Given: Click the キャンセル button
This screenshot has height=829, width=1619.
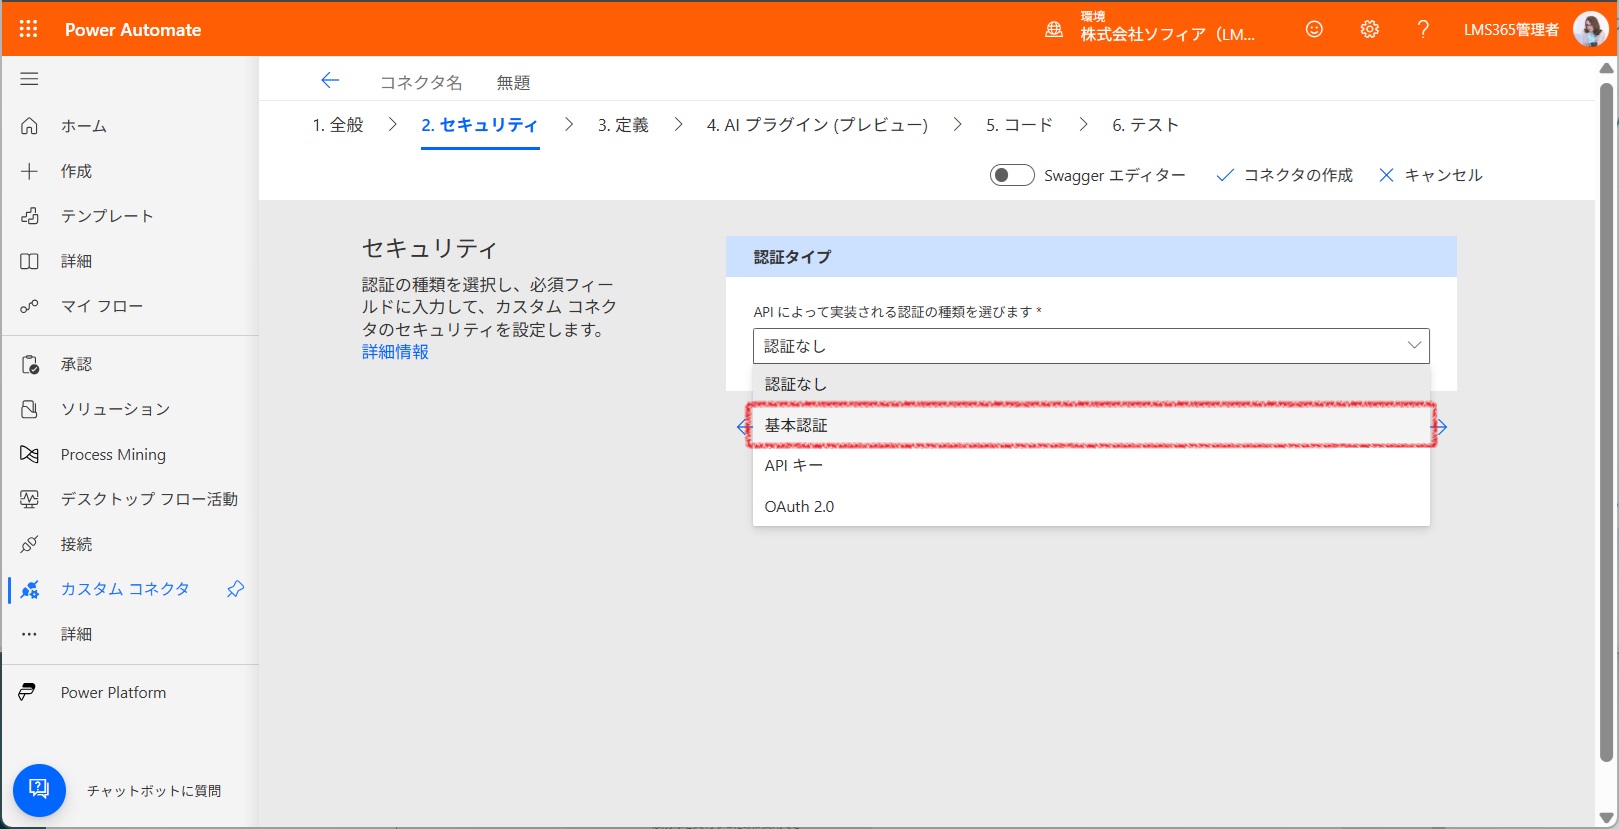Looking at the screenshot, I should [x=1430, y=175].
